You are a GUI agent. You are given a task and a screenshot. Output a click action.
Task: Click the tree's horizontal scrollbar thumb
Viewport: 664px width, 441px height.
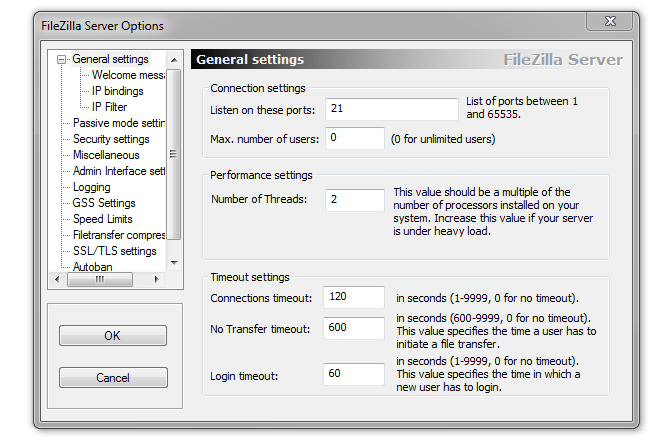coord(100,279)
